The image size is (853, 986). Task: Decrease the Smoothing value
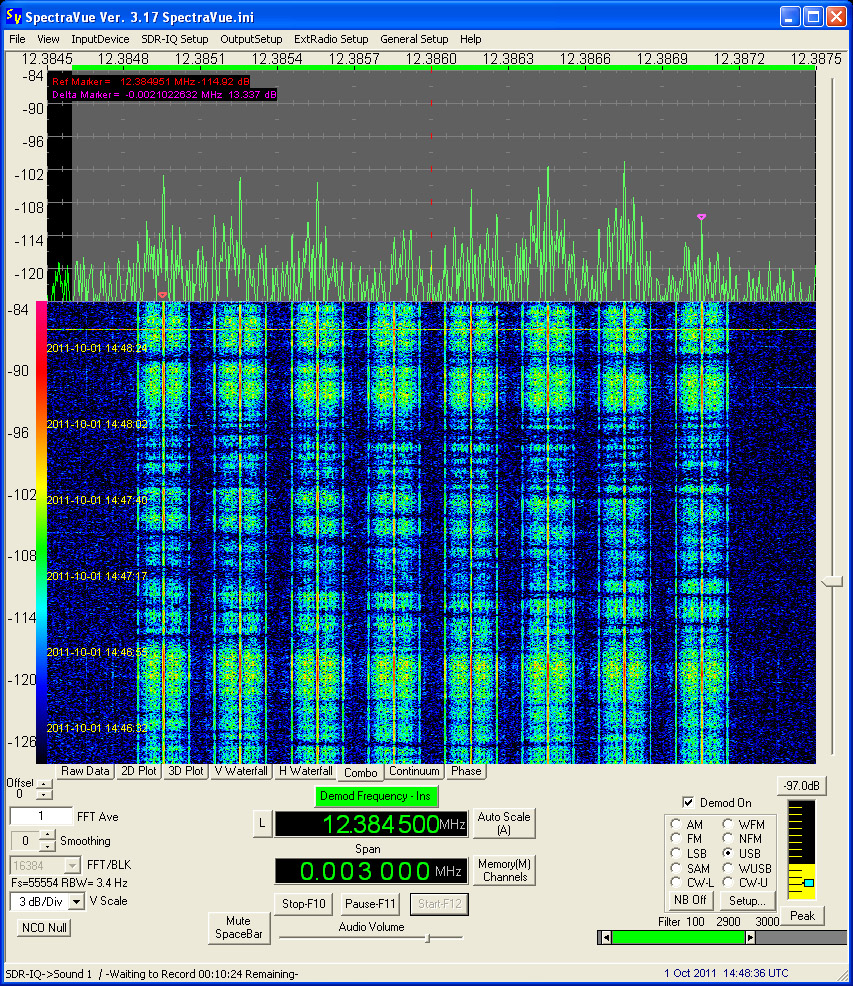pyautogui.click(x=47, y=846)
